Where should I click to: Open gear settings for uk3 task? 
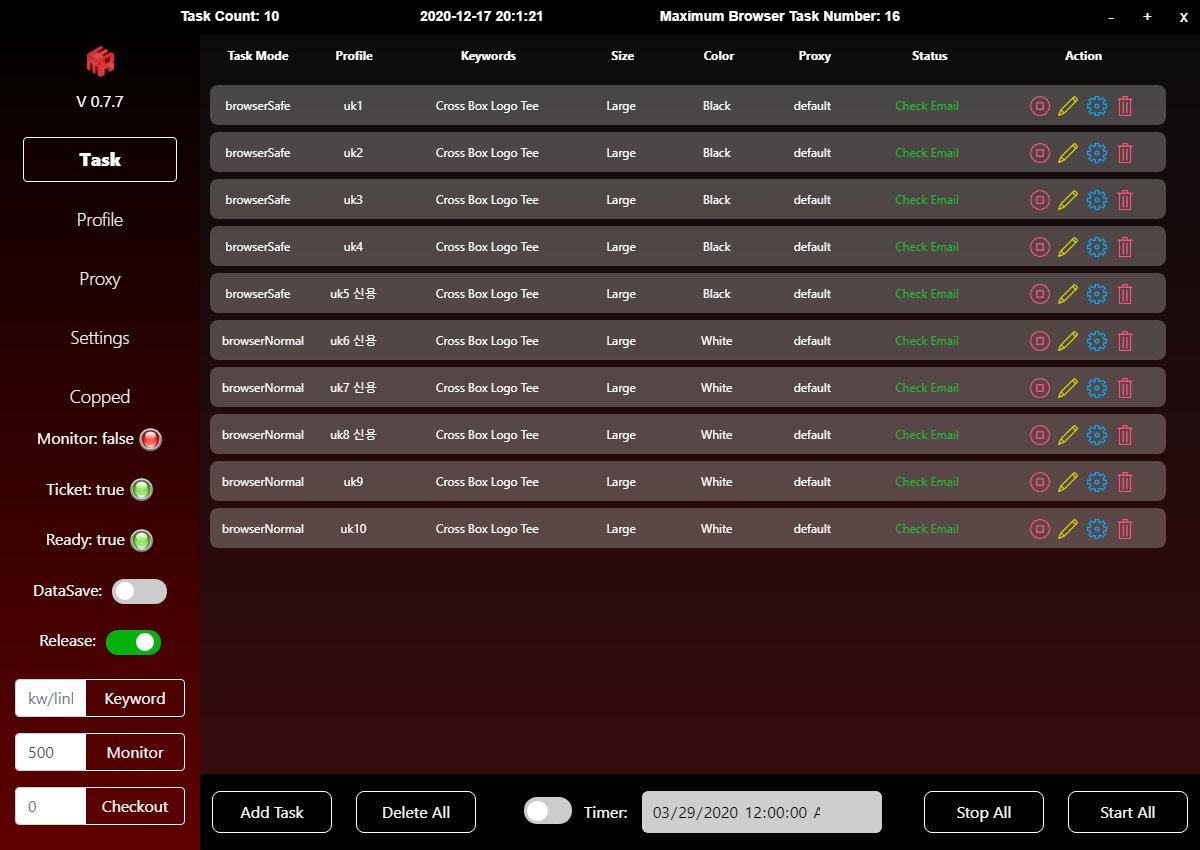pyautogui.click(x=1097, y=200)
